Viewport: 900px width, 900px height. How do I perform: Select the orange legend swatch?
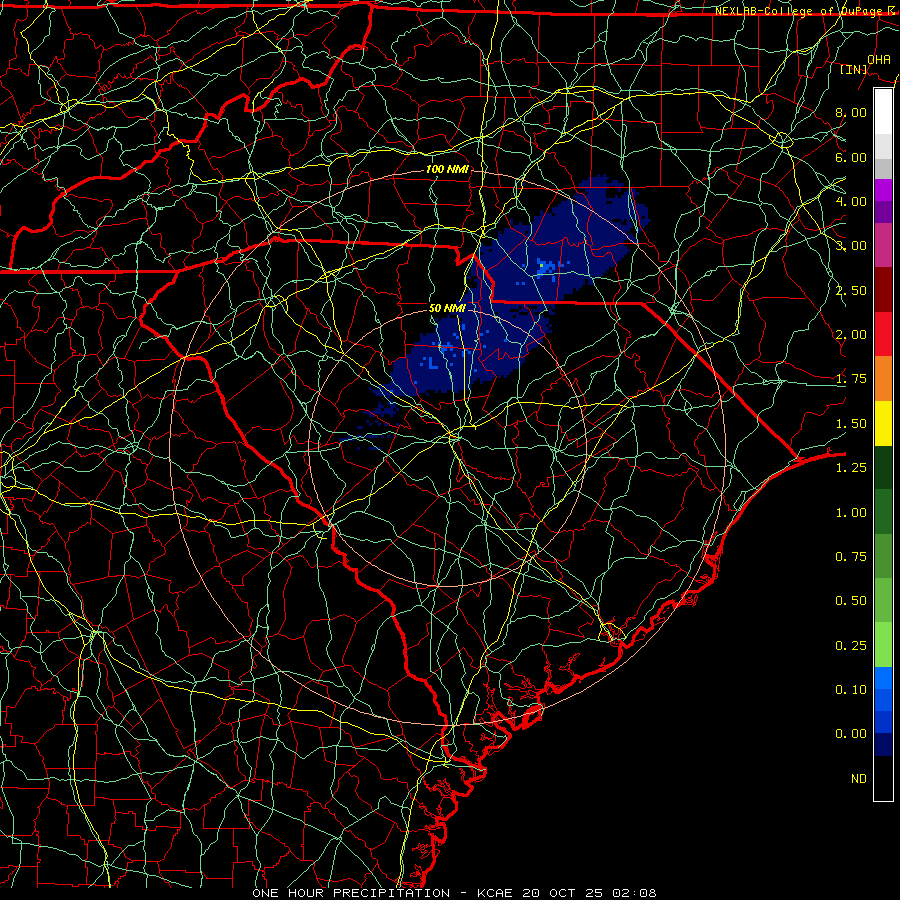(883, 379)
